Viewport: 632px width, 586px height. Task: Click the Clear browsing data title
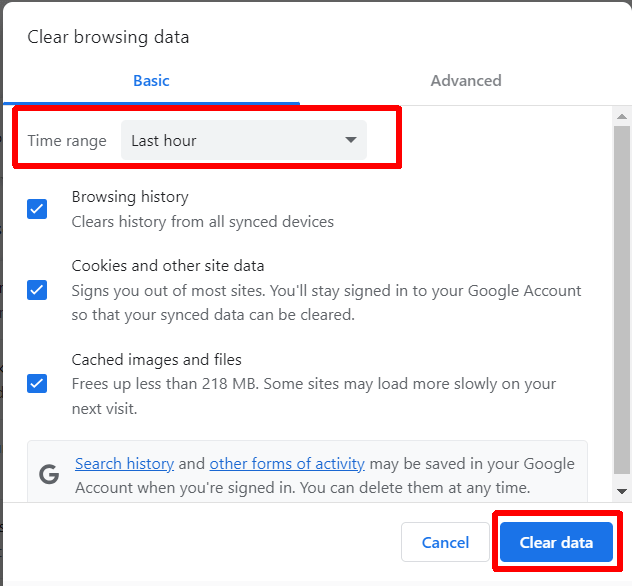pos(108,37)
